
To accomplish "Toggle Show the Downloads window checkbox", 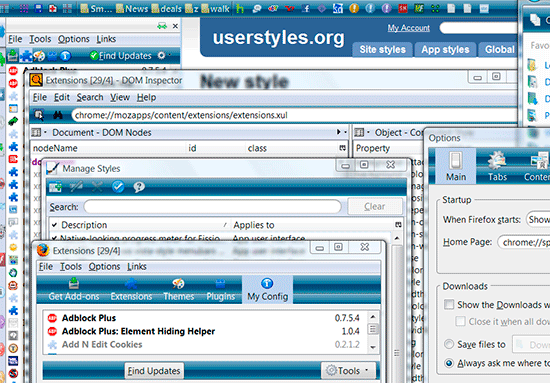I will (449, 304).
